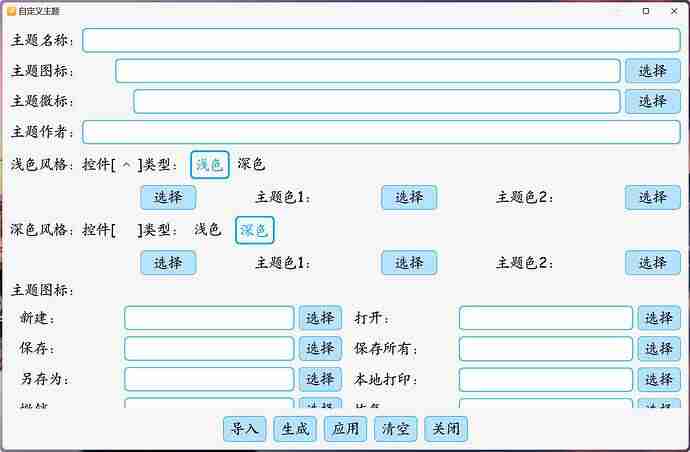The image size is (690, 452).
Task: Click the 打开 icon path field
Action: pyautogui.click(x=546, y=318)
